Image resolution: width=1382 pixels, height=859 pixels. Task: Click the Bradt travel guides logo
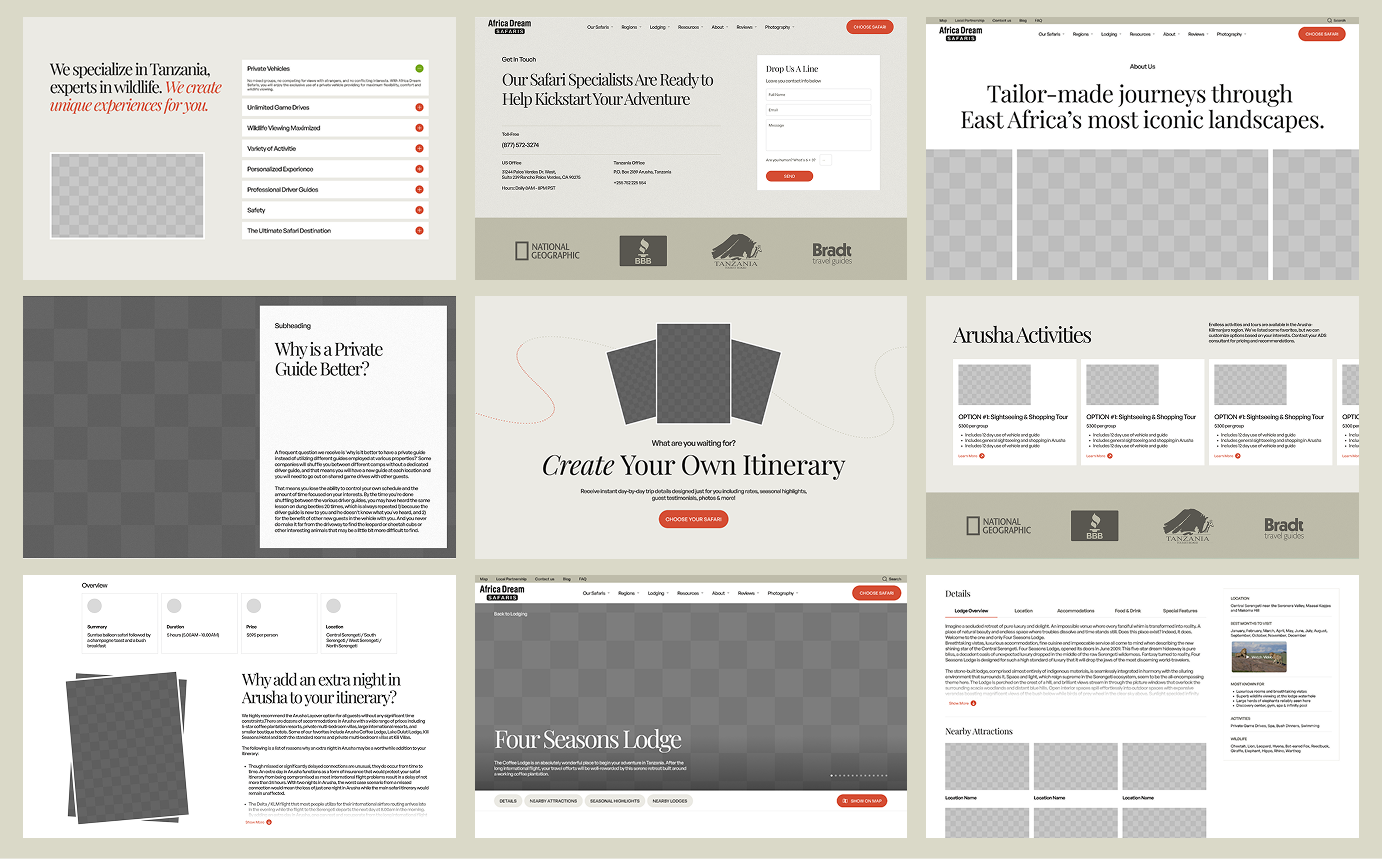[833, 250]
